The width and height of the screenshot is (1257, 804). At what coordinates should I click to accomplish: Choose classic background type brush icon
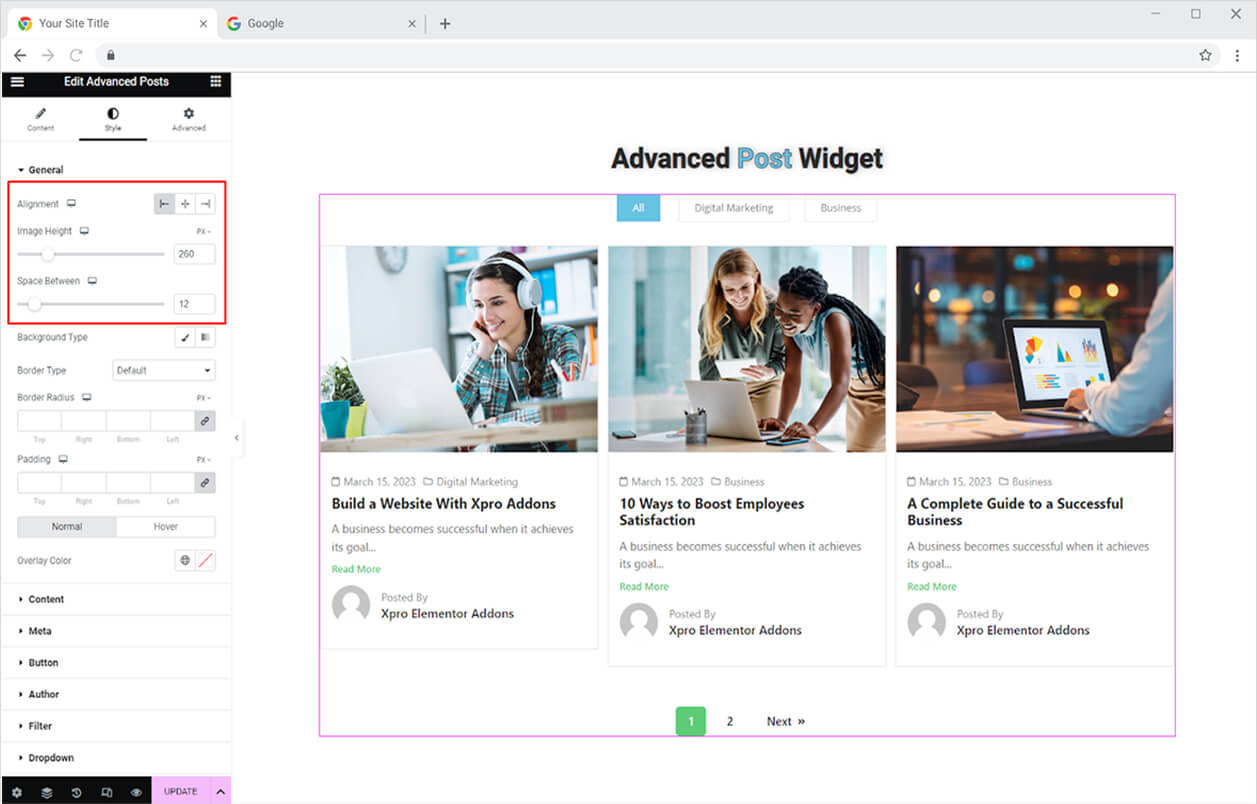click(186, 338)
